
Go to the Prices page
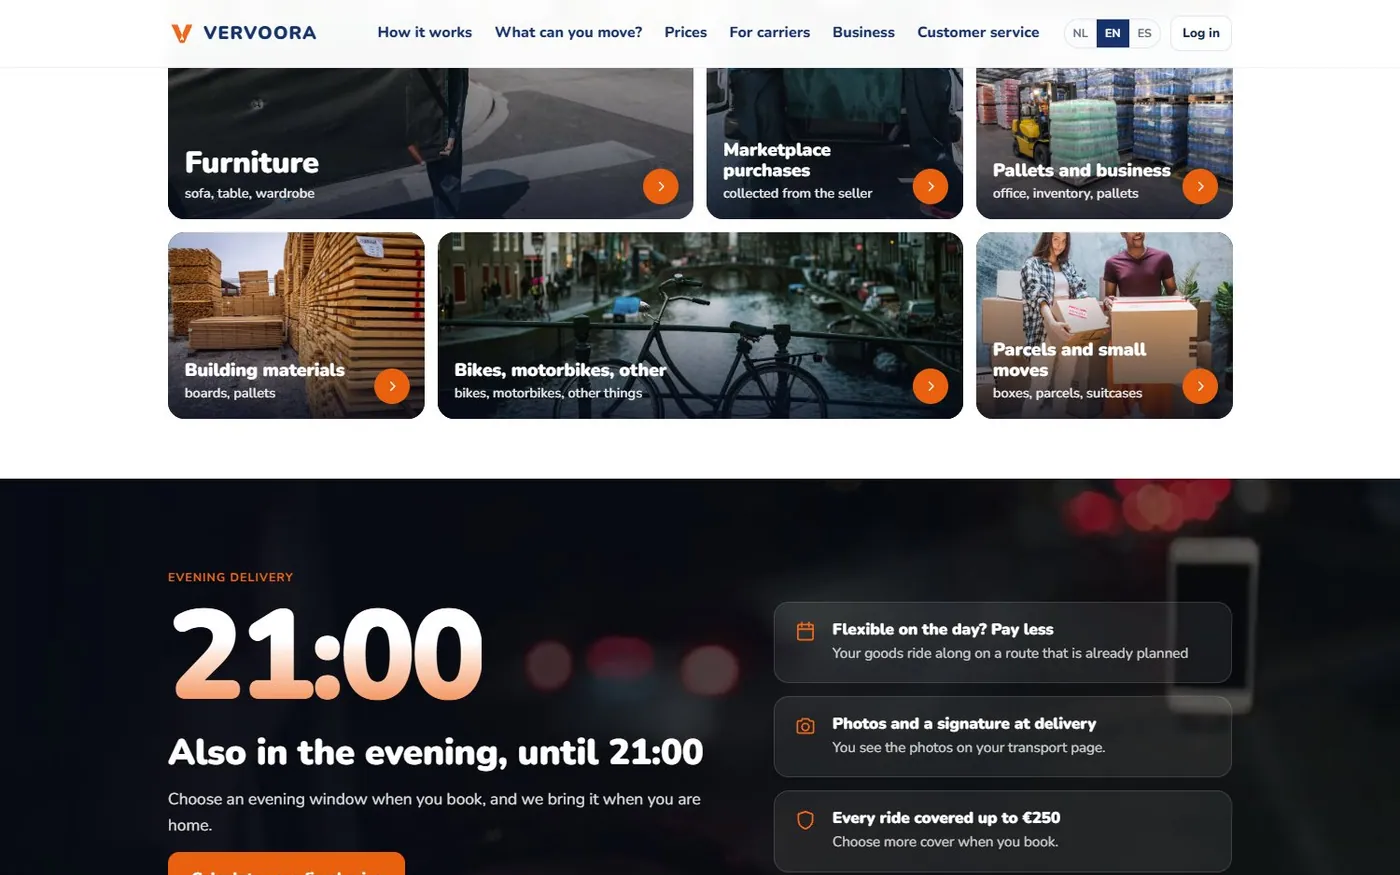click(686, 32)
